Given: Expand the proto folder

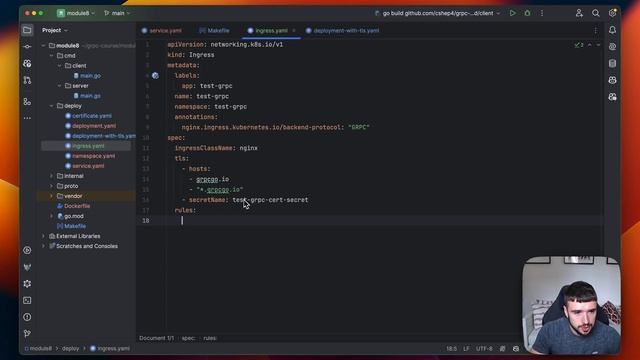Looking at the screenshot, I should tap(51, 186).
